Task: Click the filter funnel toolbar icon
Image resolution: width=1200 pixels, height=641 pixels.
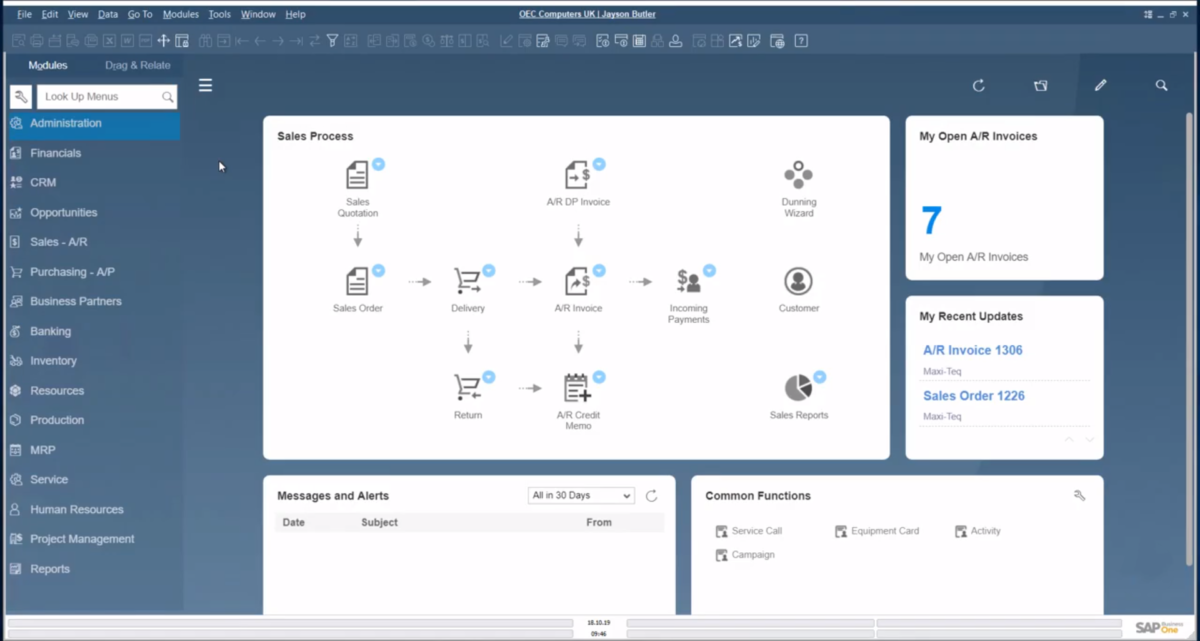Action: click(333, 41)
